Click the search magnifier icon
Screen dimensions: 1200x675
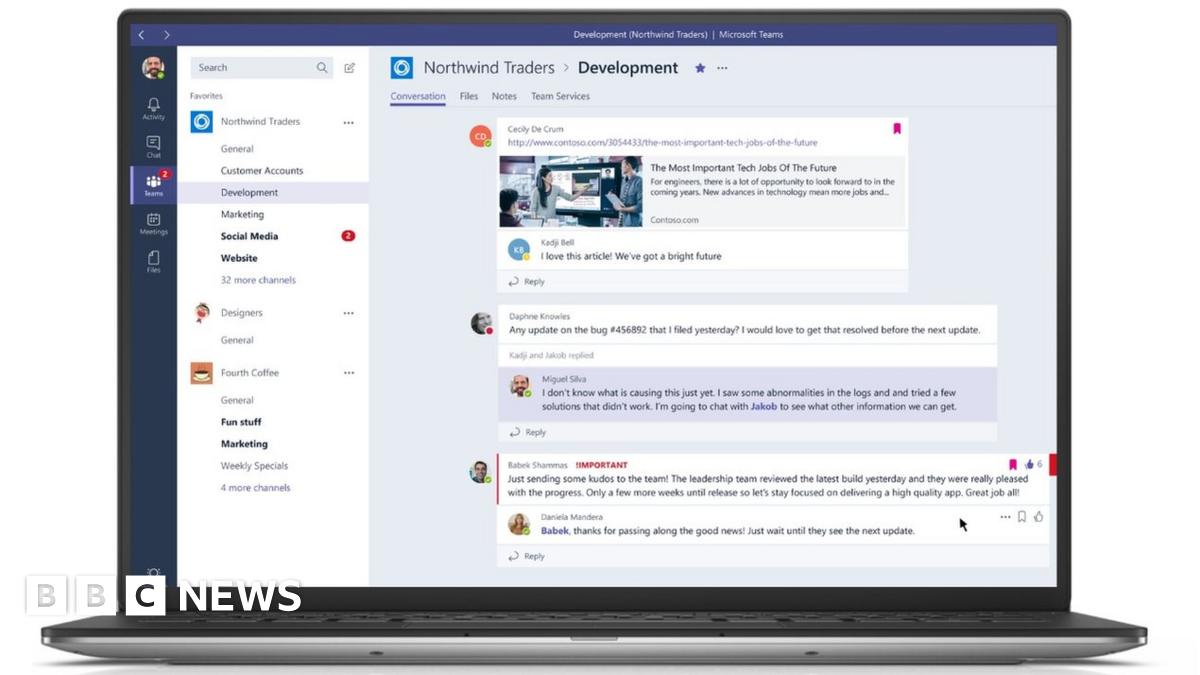[x=322, y=68]
